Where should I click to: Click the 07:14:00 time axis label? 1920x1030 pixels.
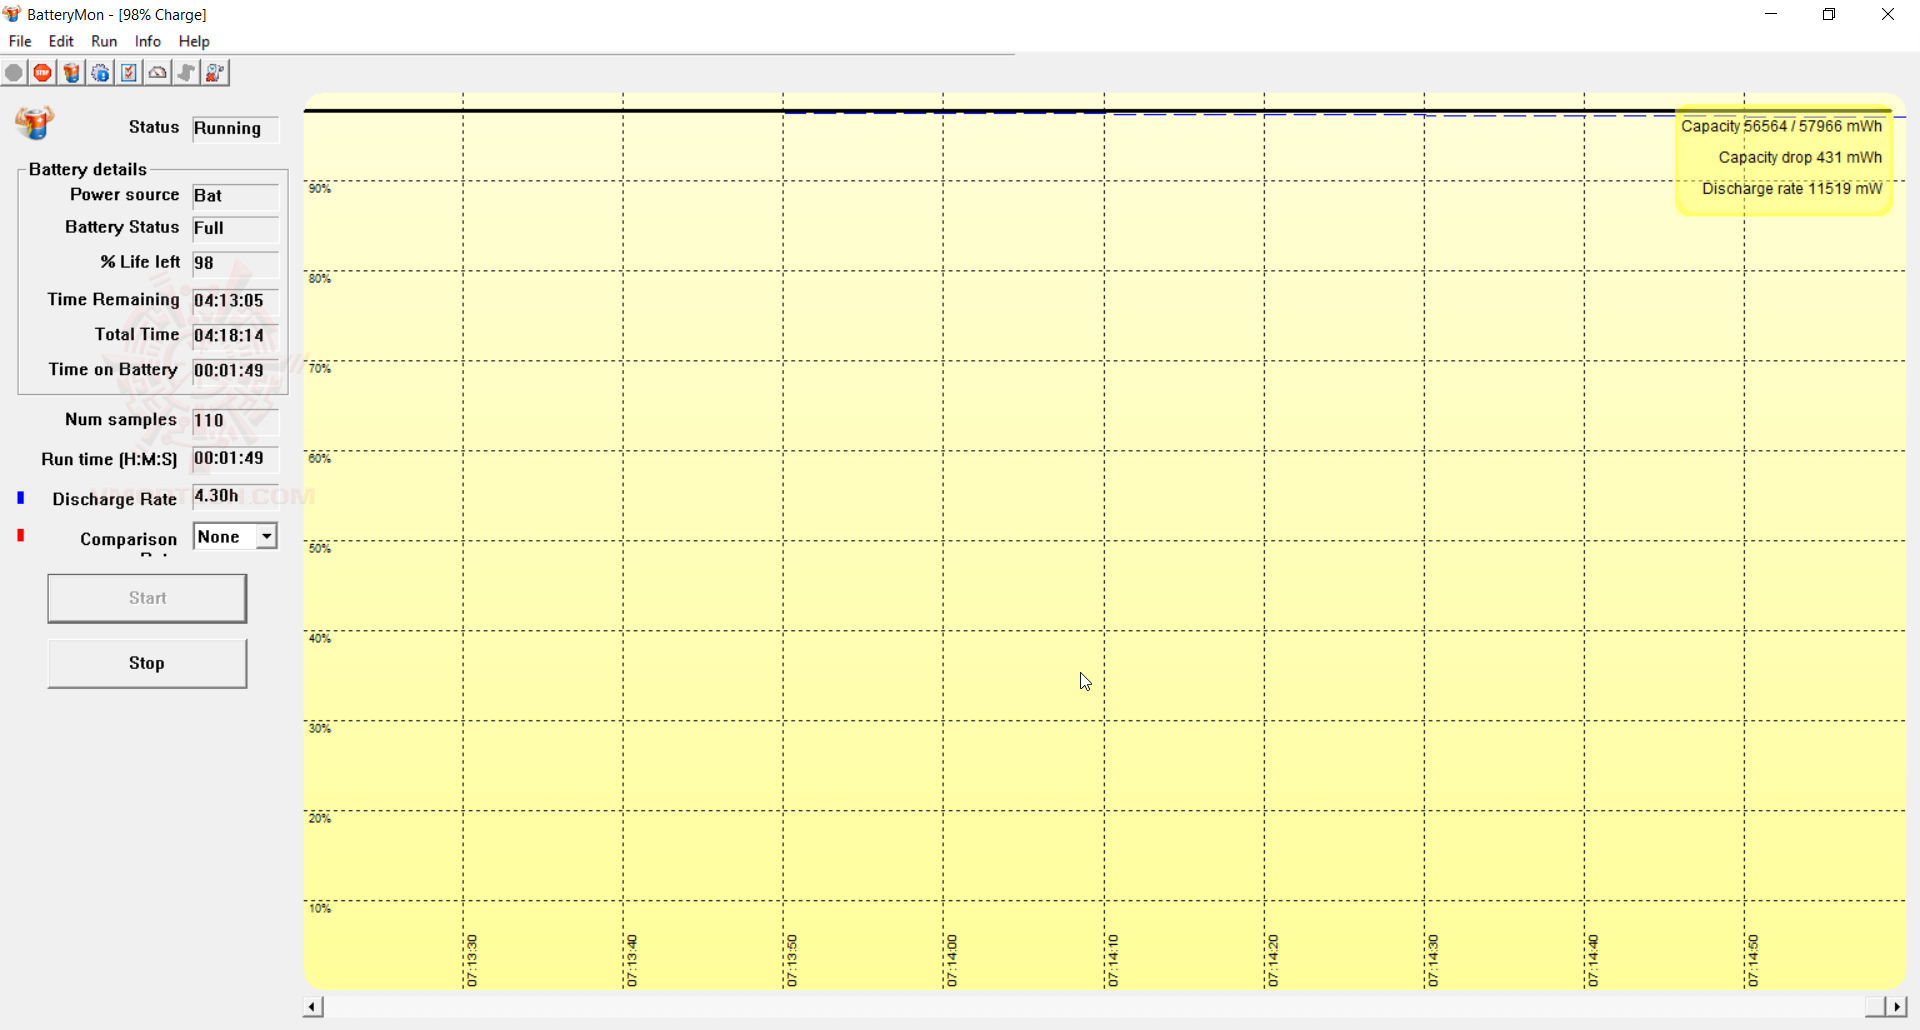[952, 961]
